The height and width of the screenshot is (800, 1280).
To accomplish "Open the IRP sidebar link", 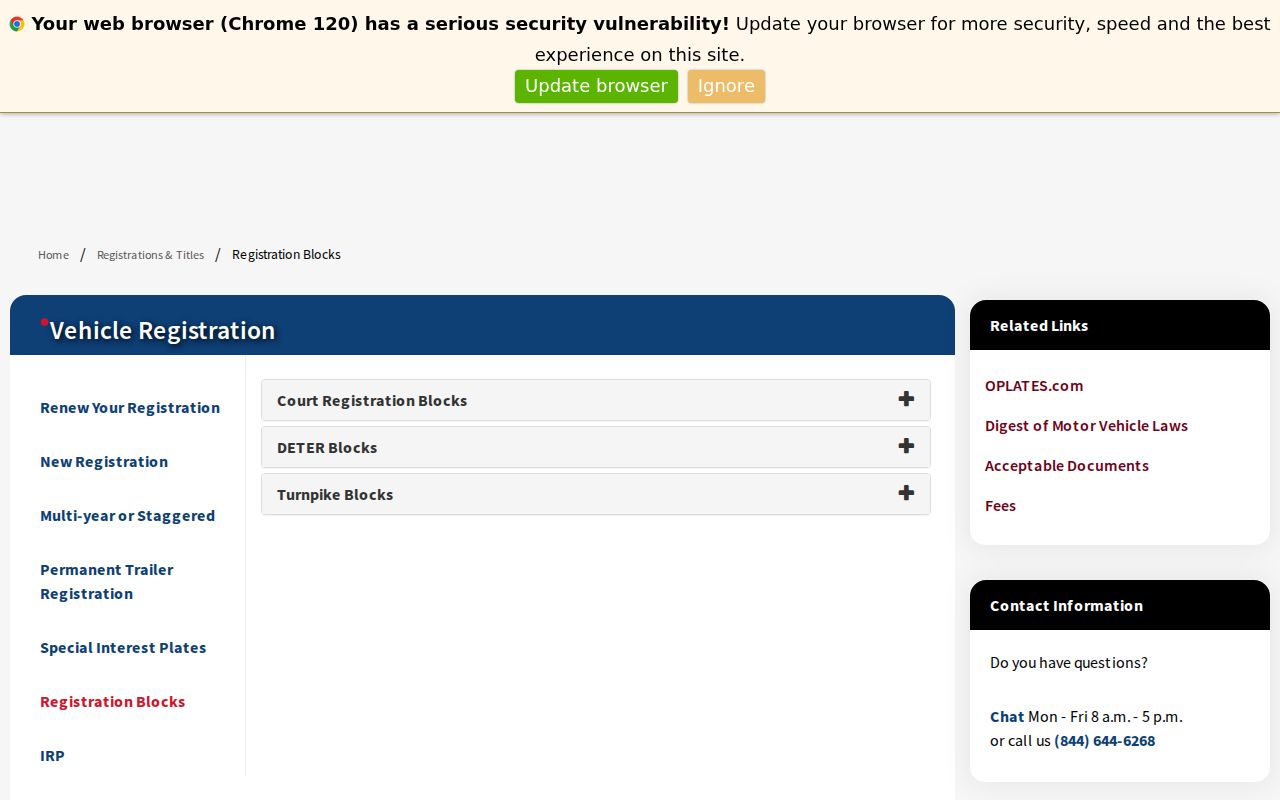I will coord(52,756).
